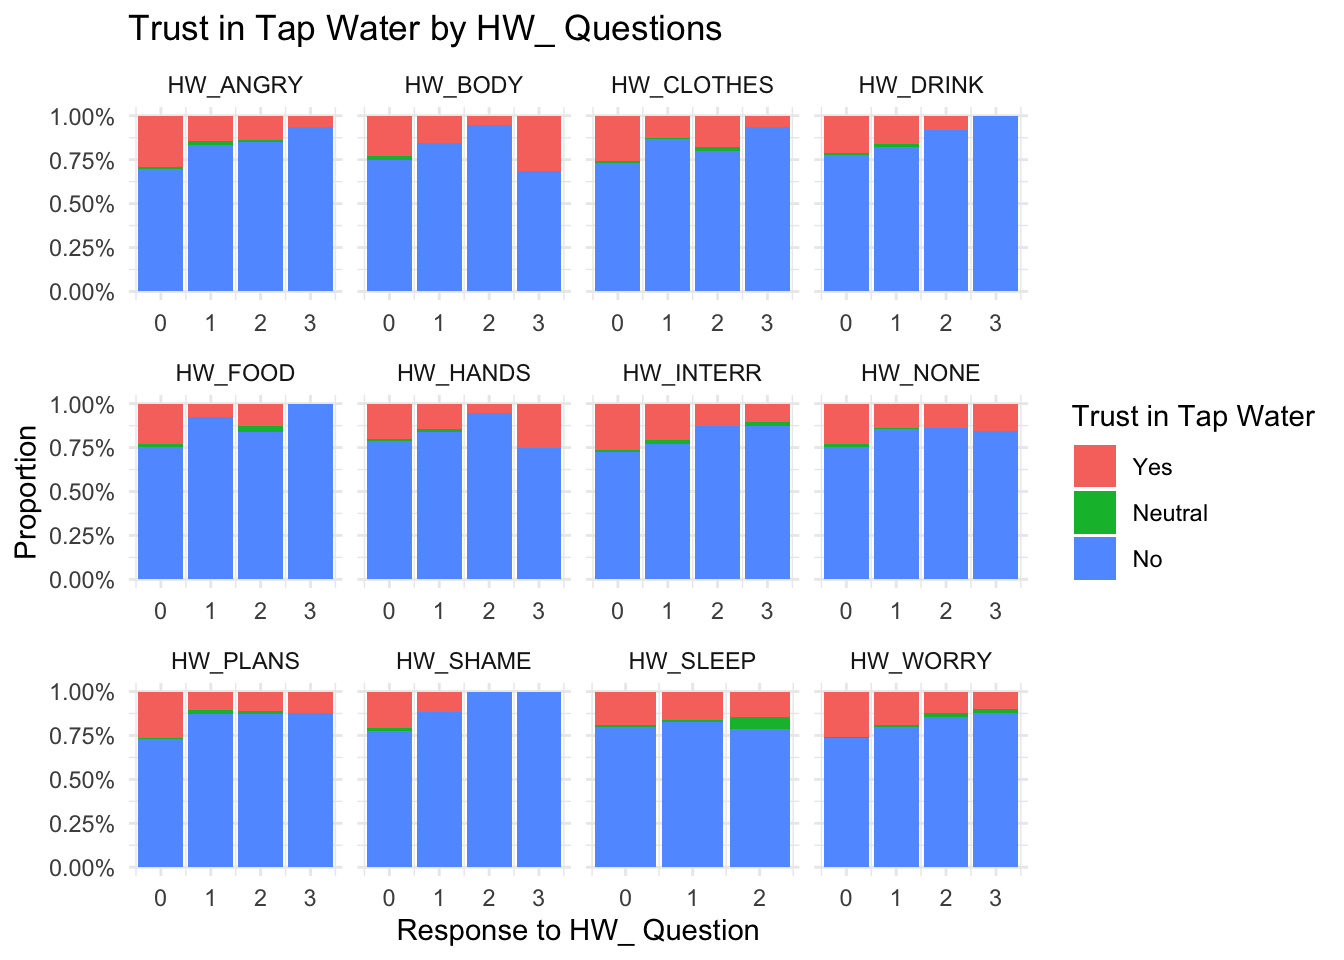
Task: Click the HW_SHAME panel heading
Action: 463,661
